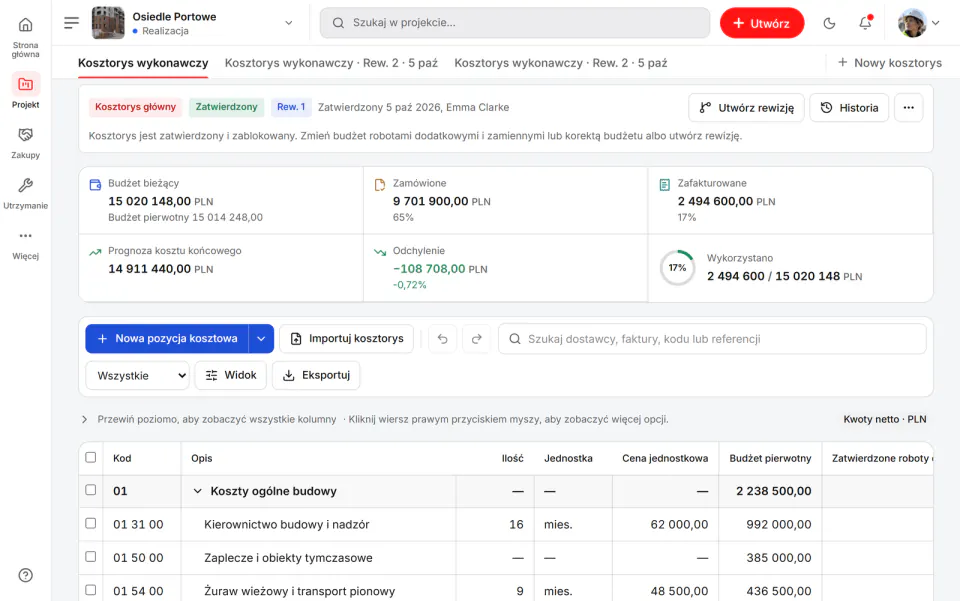Open notifications bell icon
The height and width of the screenshot is (601, 960).
[865, 23]
